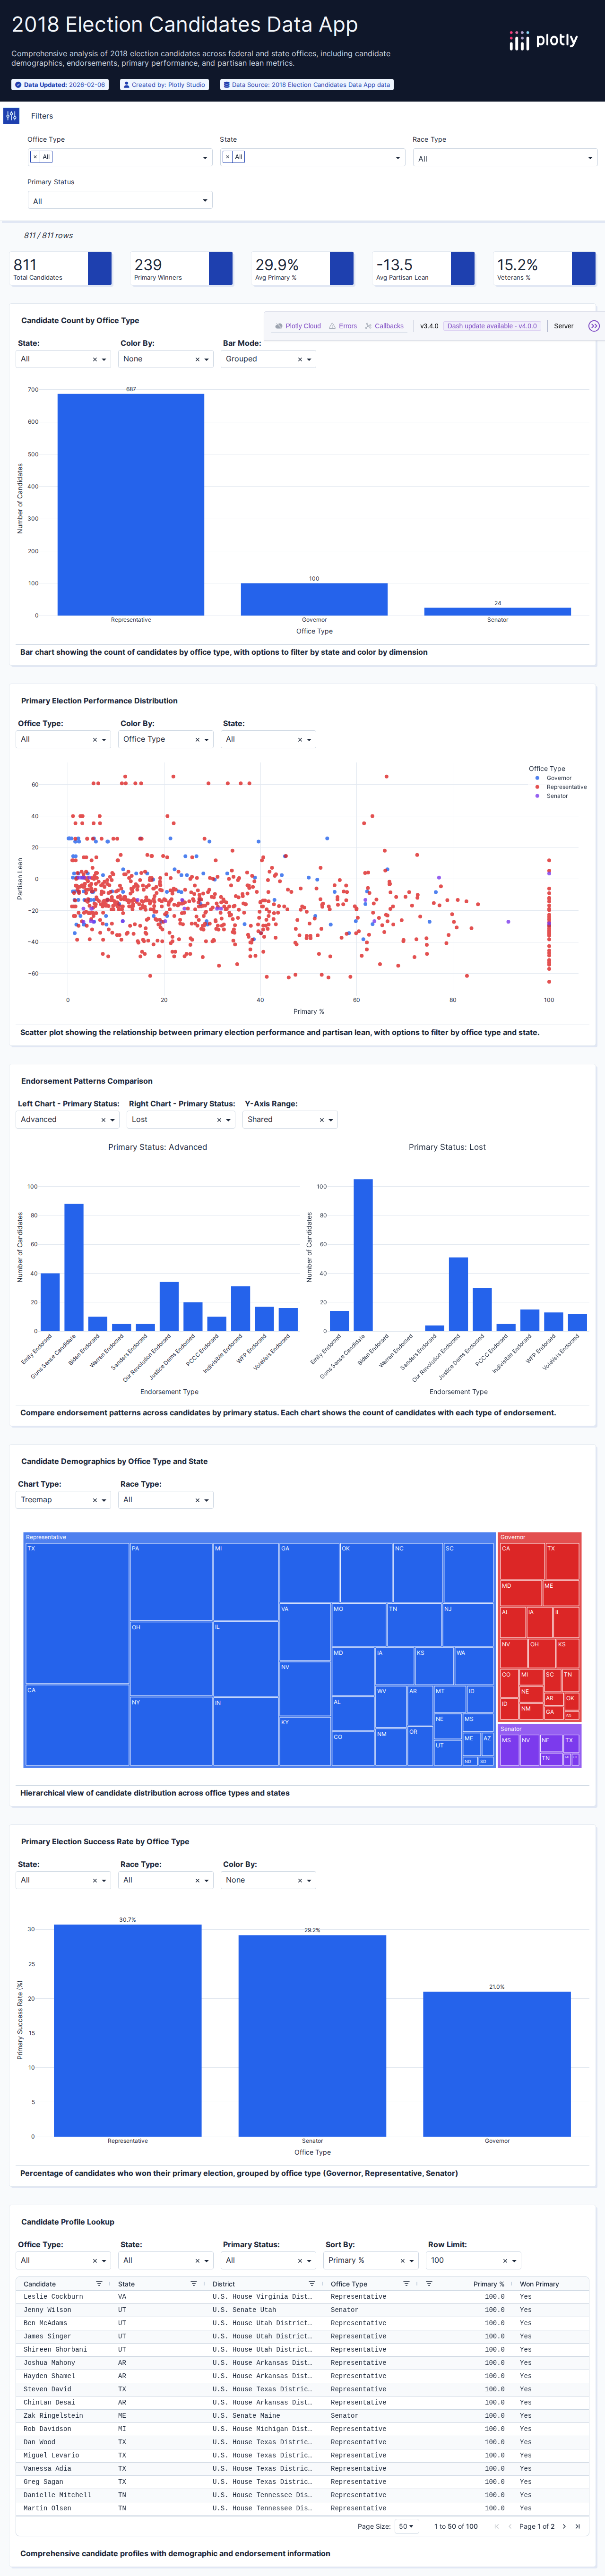The image size is (605, 2576).
Task: Expand Color By None in Candidate Count
Action: 166,359
